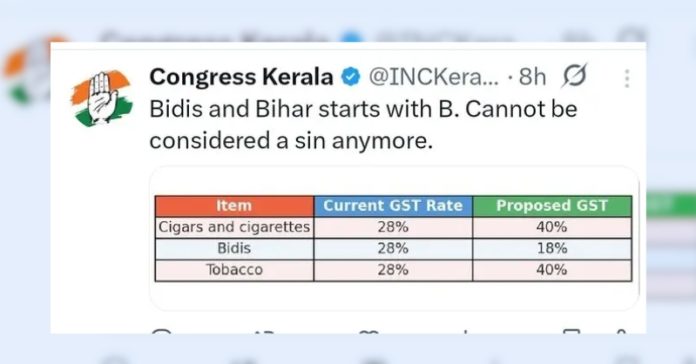
Task: Open the Congress Kerala account name
Action: 241,77
